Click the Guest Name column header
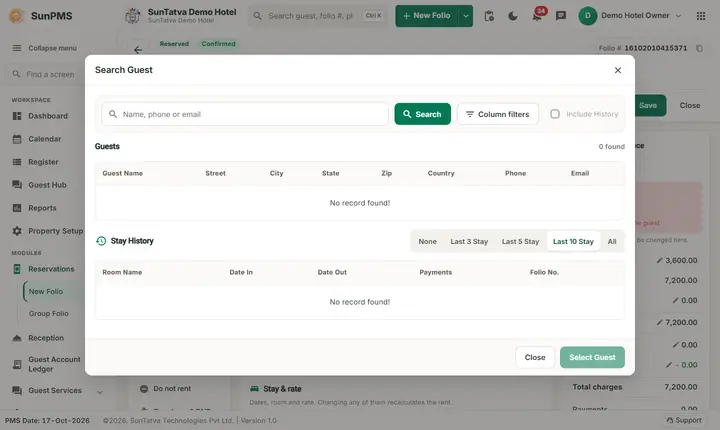Viewport: 720px width, 430px height. (x=123, y=173)
